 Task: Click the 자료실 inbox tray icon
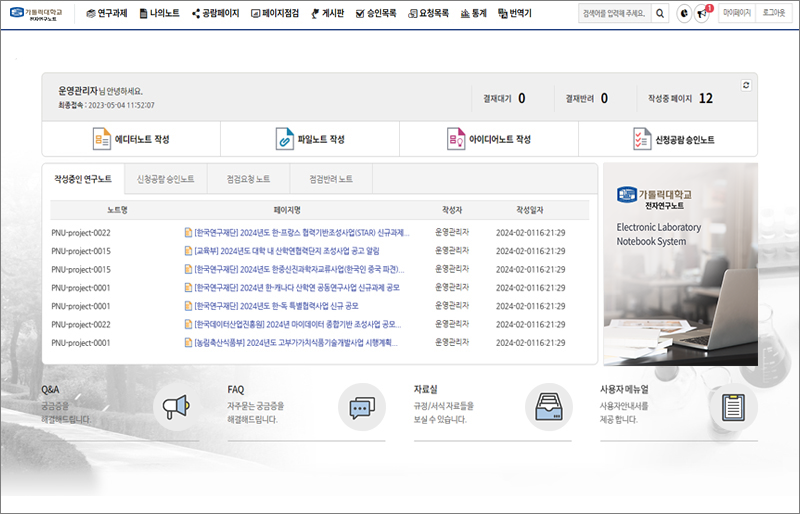549,407
